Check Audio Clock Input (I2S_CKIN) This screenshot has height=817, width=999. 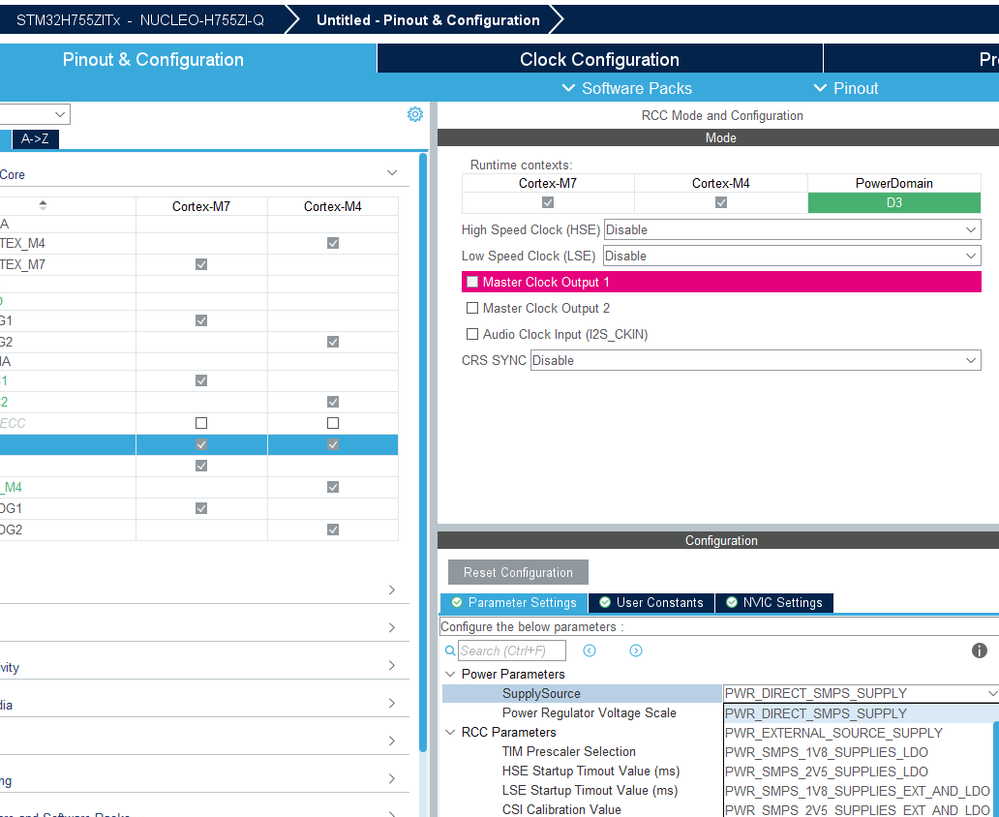point(472,334)
